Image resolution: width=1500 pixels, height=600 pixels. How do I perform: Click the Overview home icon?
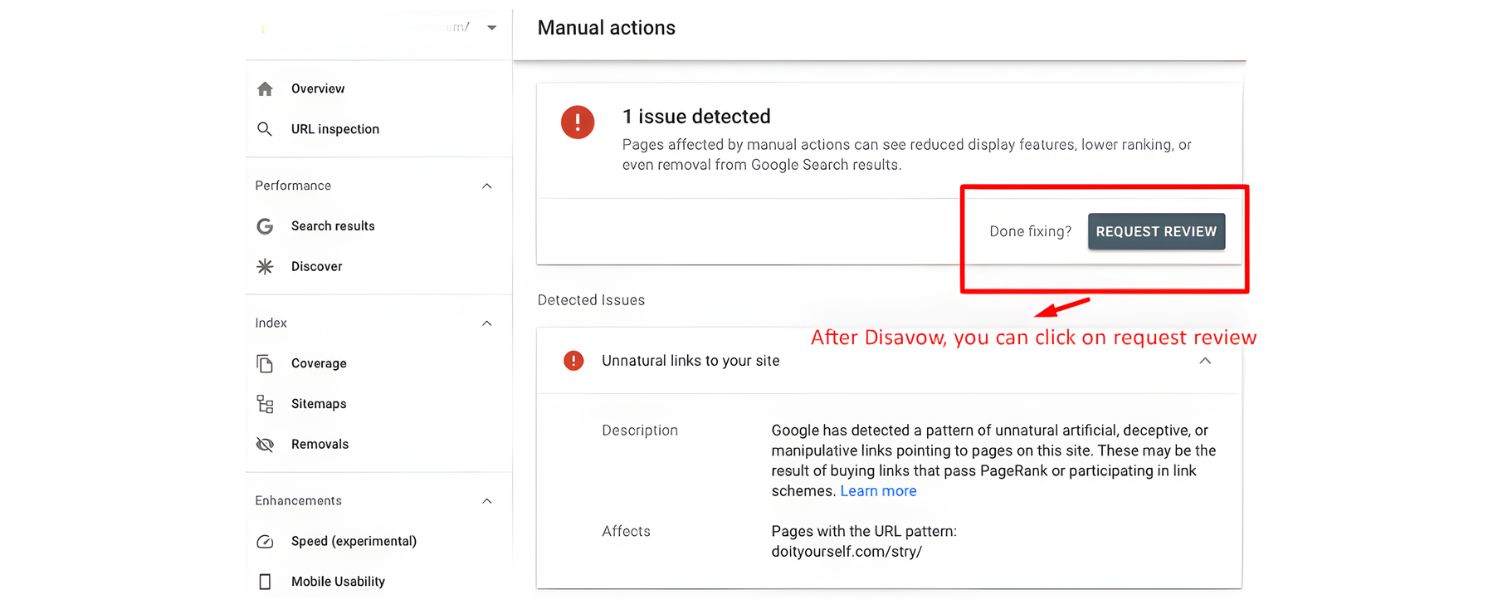coord(265,89)
